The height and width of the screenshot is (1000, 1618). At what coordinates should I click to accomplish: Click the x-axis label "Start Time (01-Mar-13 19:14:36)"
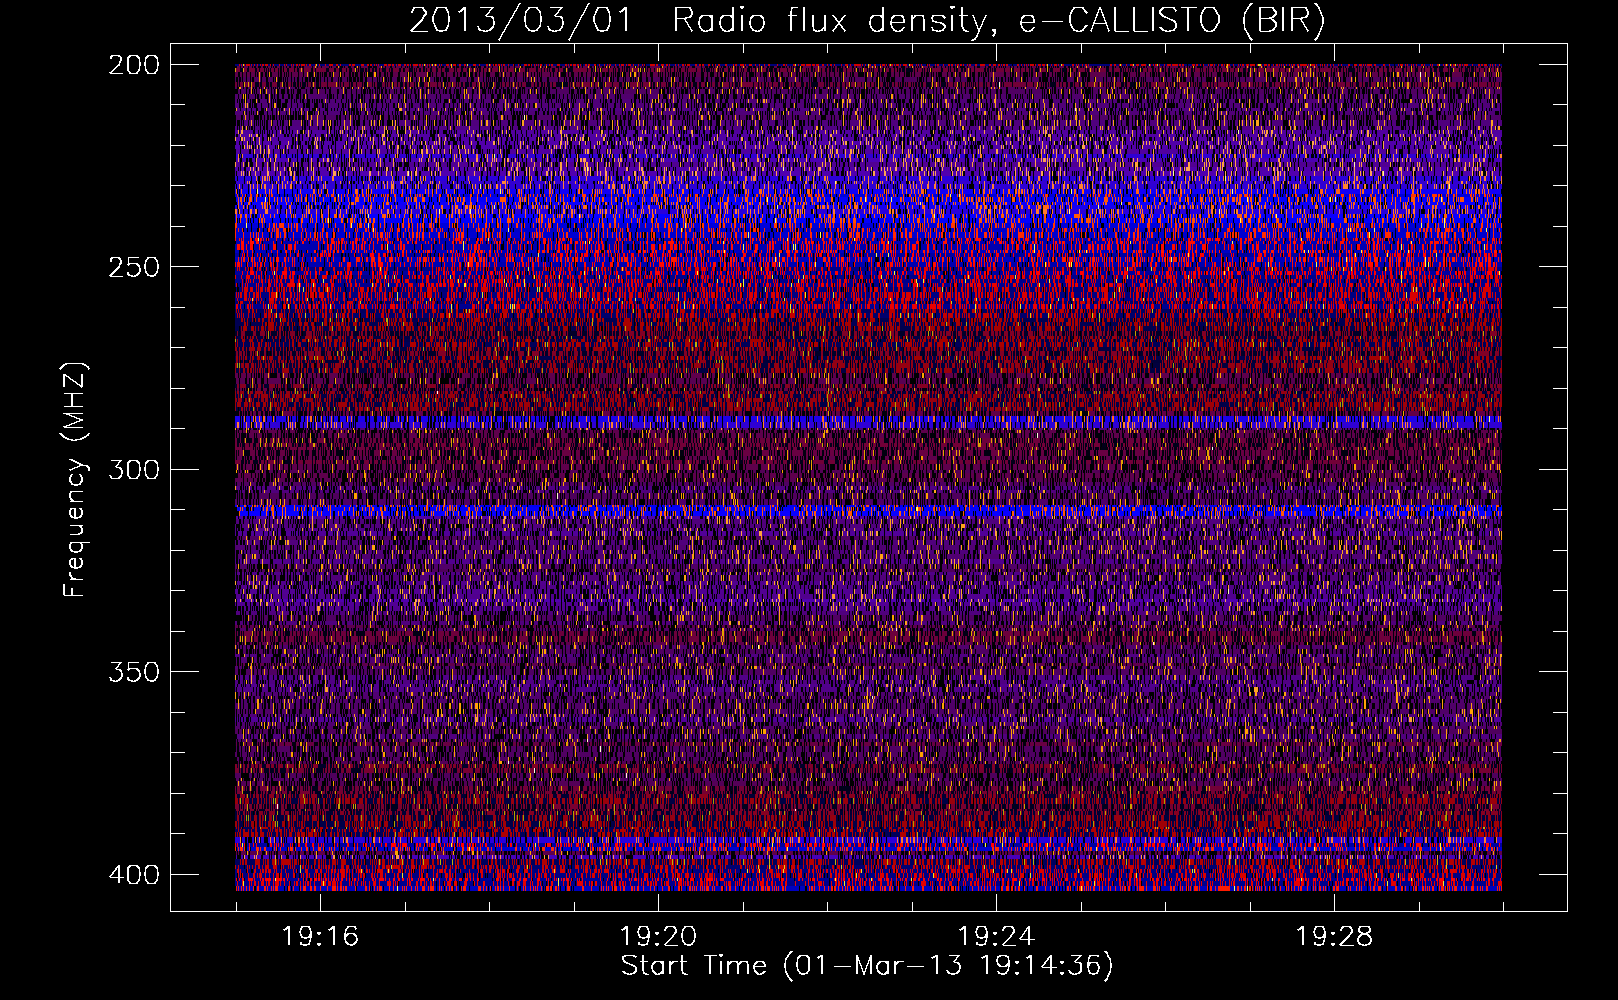[867, 966]
